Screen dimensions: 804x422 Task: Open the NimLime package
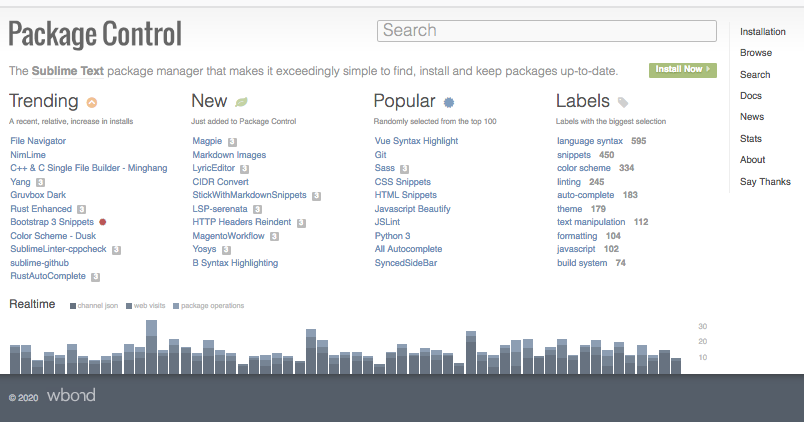(28, 155)
